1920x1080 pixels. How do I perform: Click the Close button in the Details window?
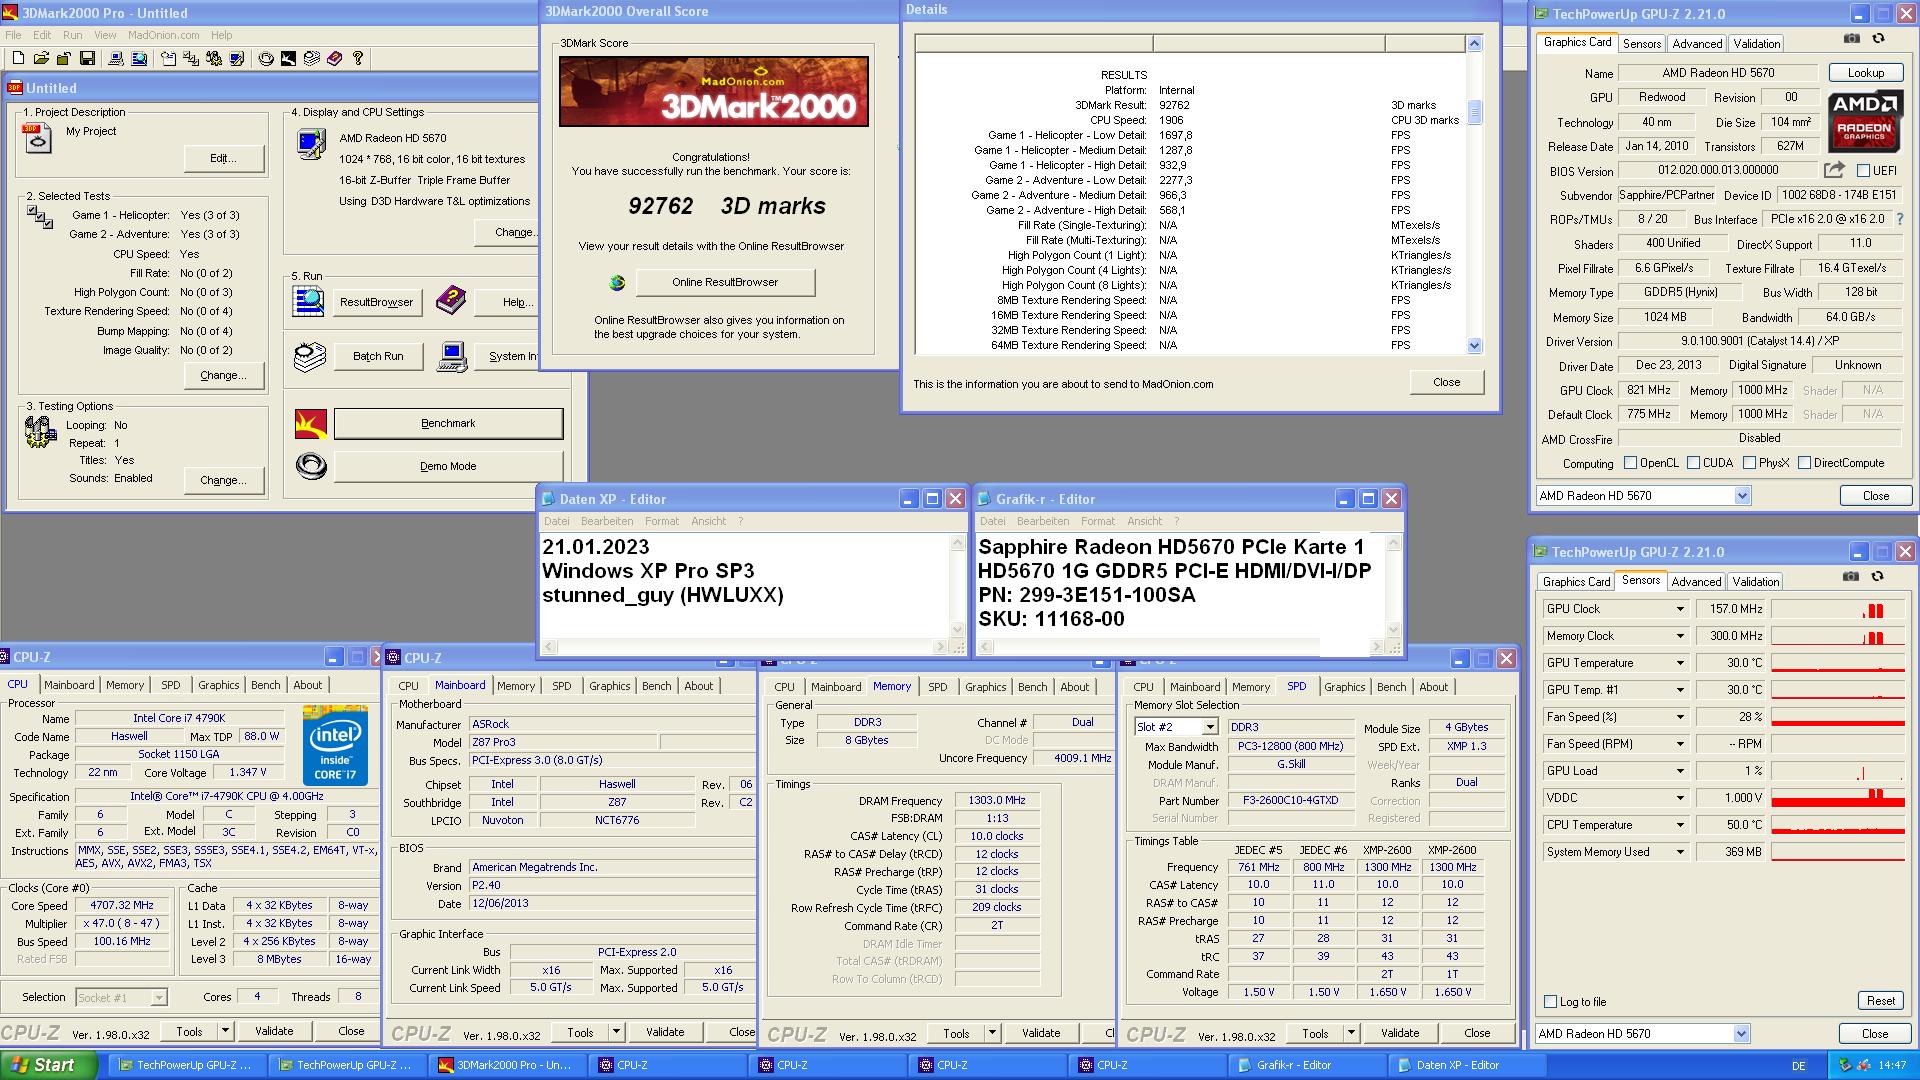[x=1447, y=382]
